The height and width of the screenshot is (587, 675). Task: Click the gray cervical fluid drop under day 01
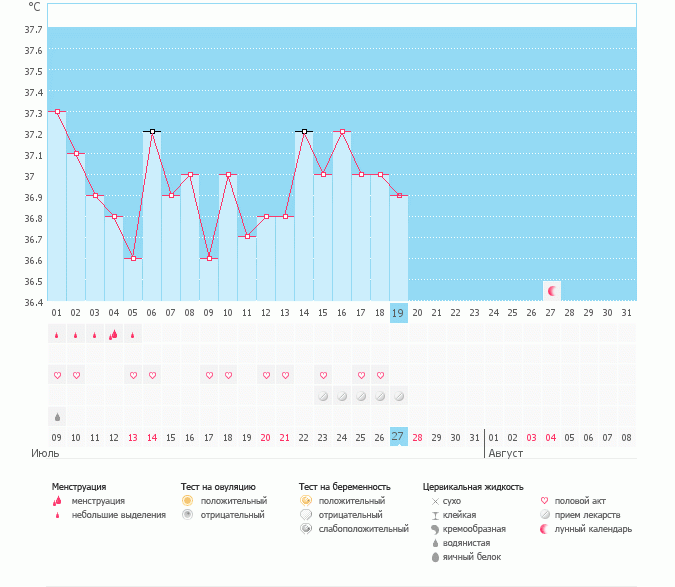point(57,416)
